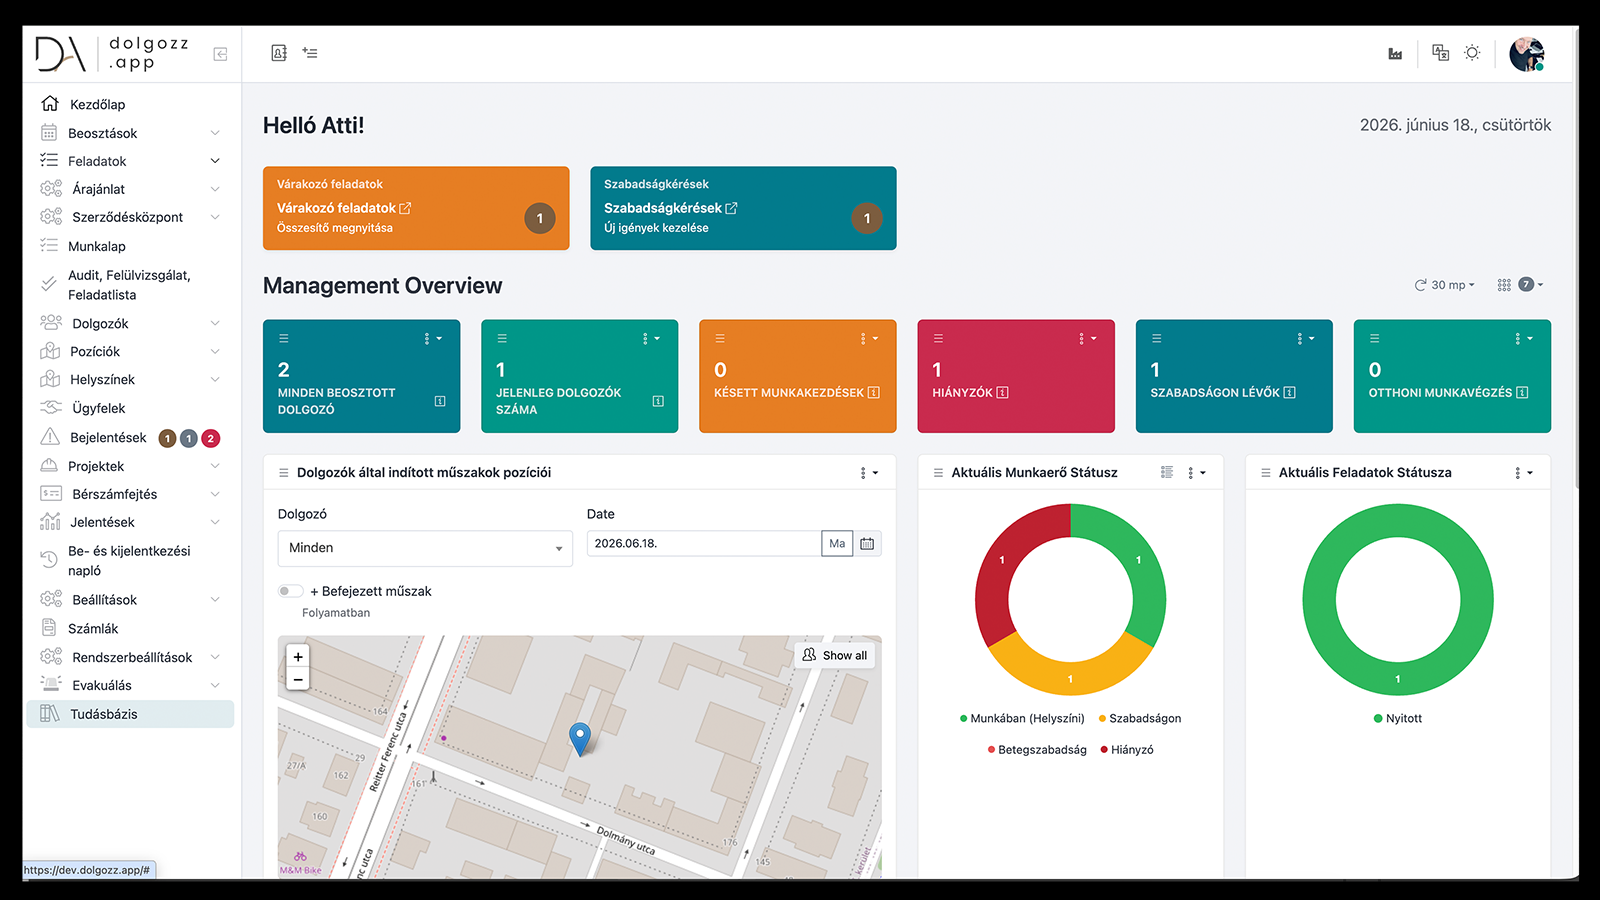The image size is (1600, 900).
Task: Click drag handle on Hiányzók card
Action: (938, 338)
